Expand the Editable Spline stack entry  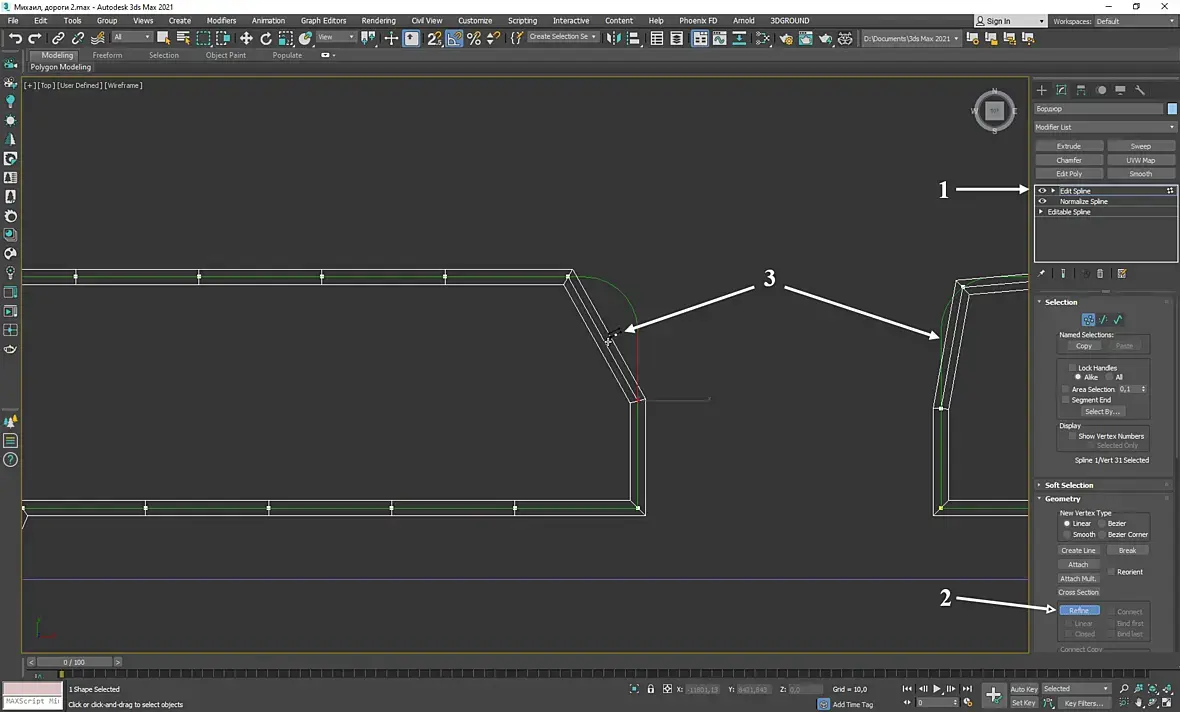click(x=1041, y=212)
